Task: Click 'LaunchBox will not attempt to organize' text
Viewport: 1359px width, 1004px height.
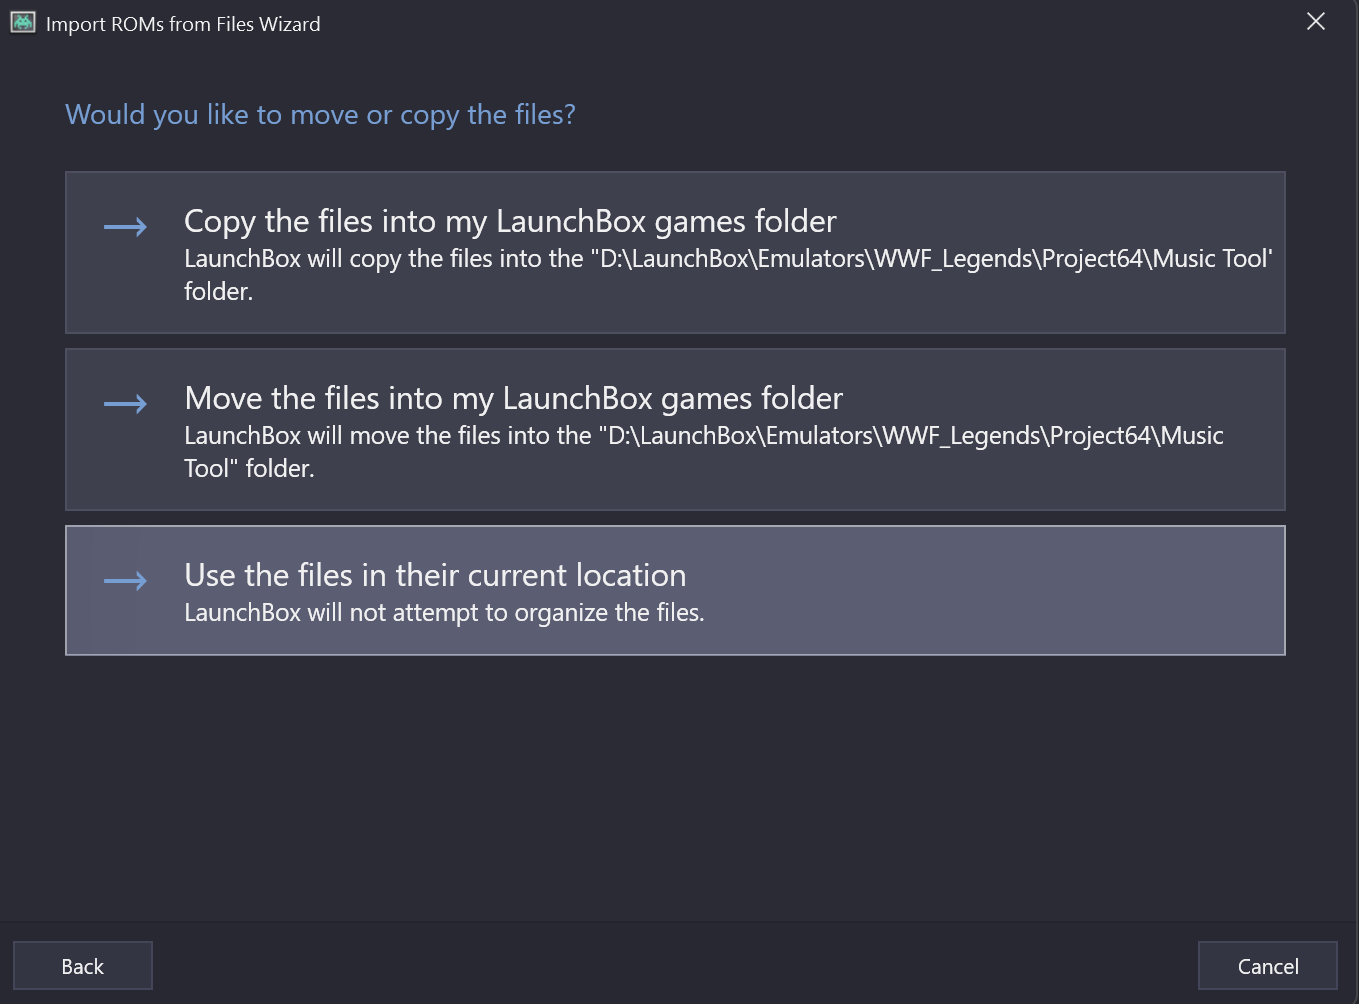Action: [444, 613]
